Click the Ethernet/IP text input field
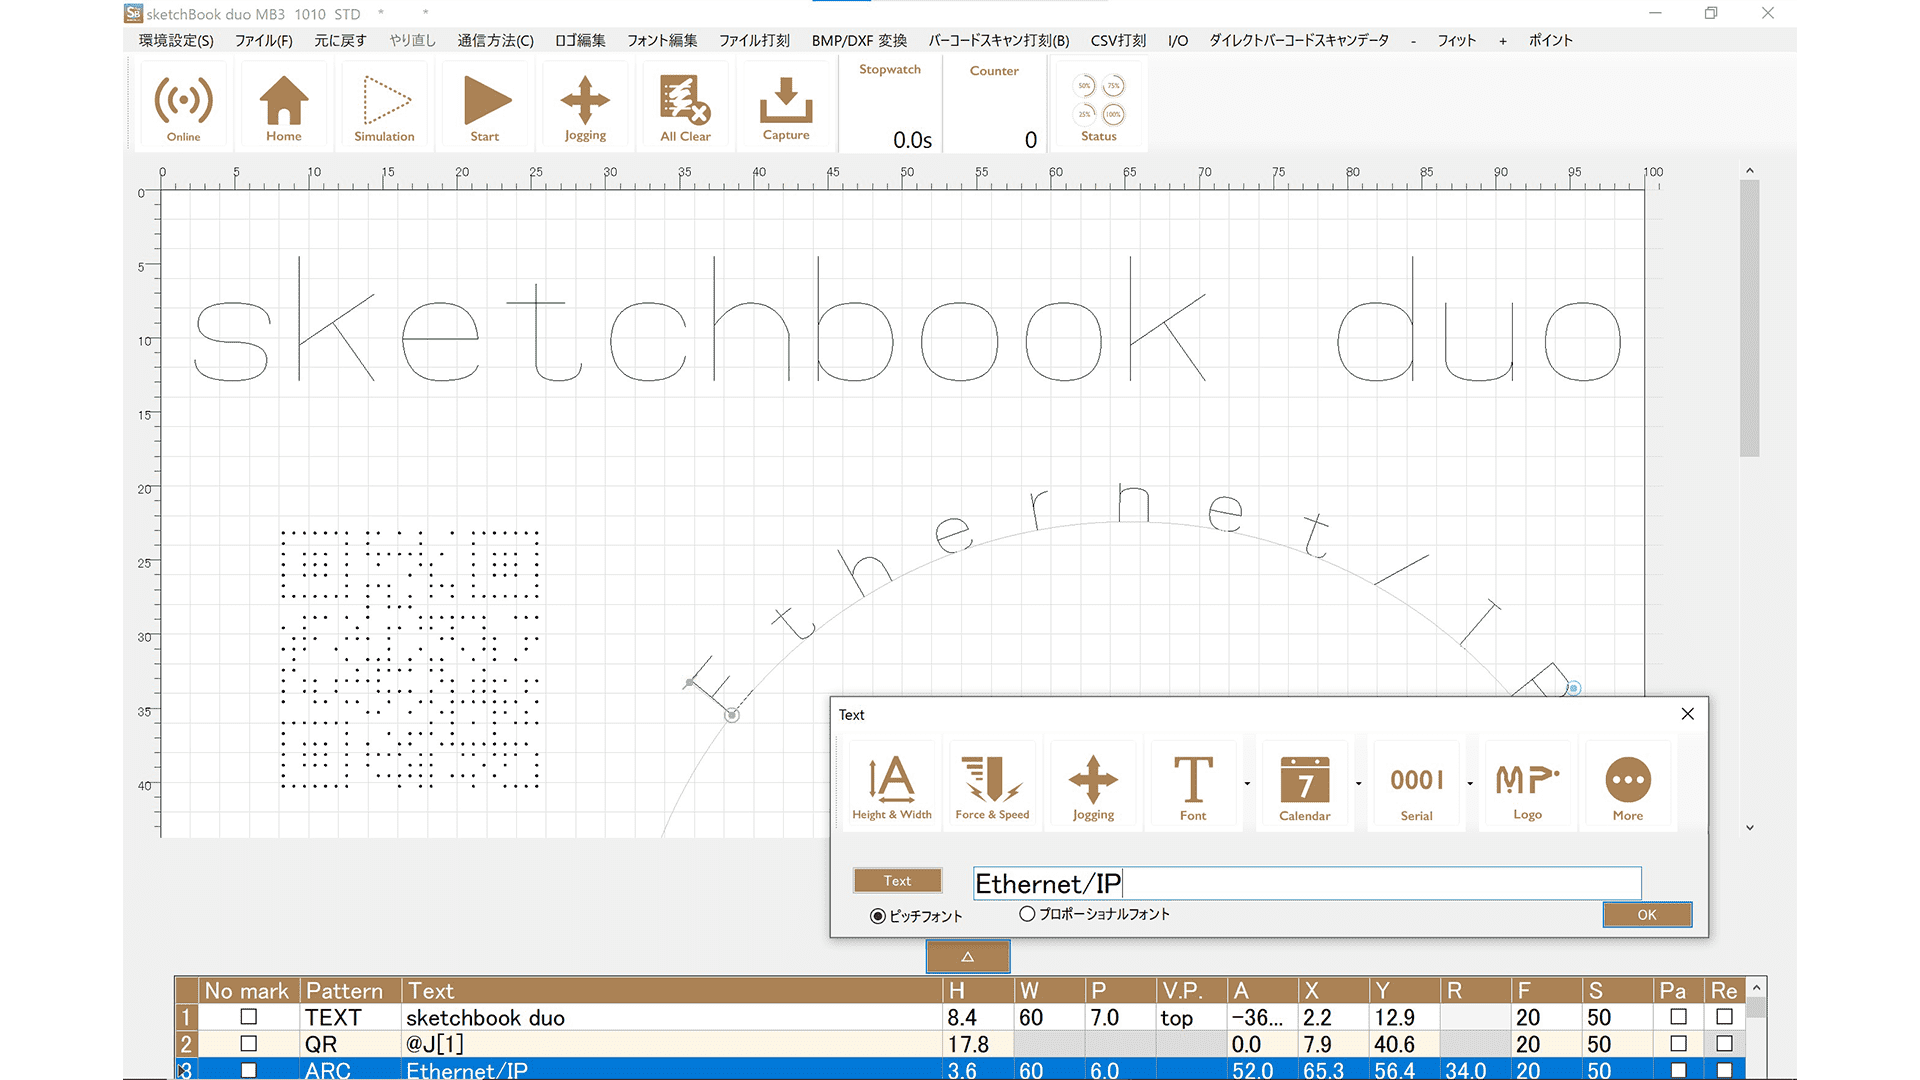 1307,883
